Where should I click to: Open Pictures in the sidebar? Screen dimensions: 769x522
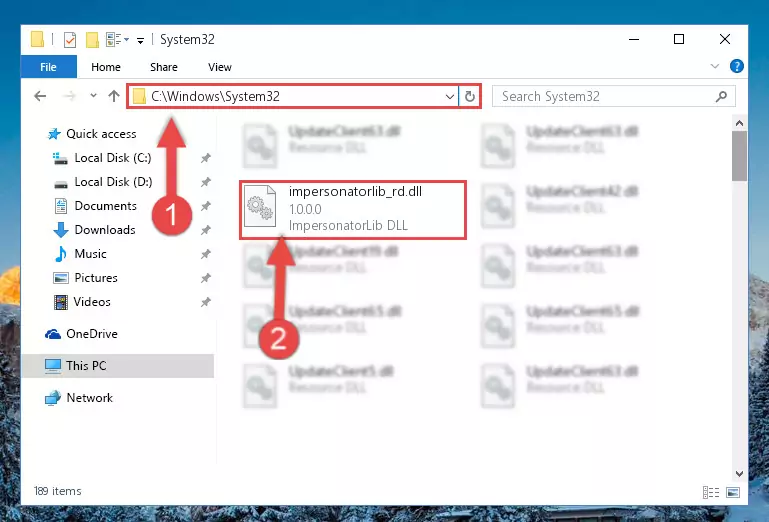click(x=85, y=278)
